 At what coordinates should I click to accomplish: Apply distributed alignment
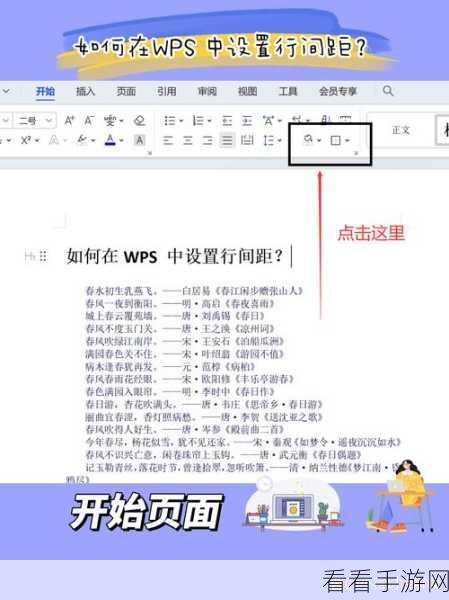(x=247, y=140)
